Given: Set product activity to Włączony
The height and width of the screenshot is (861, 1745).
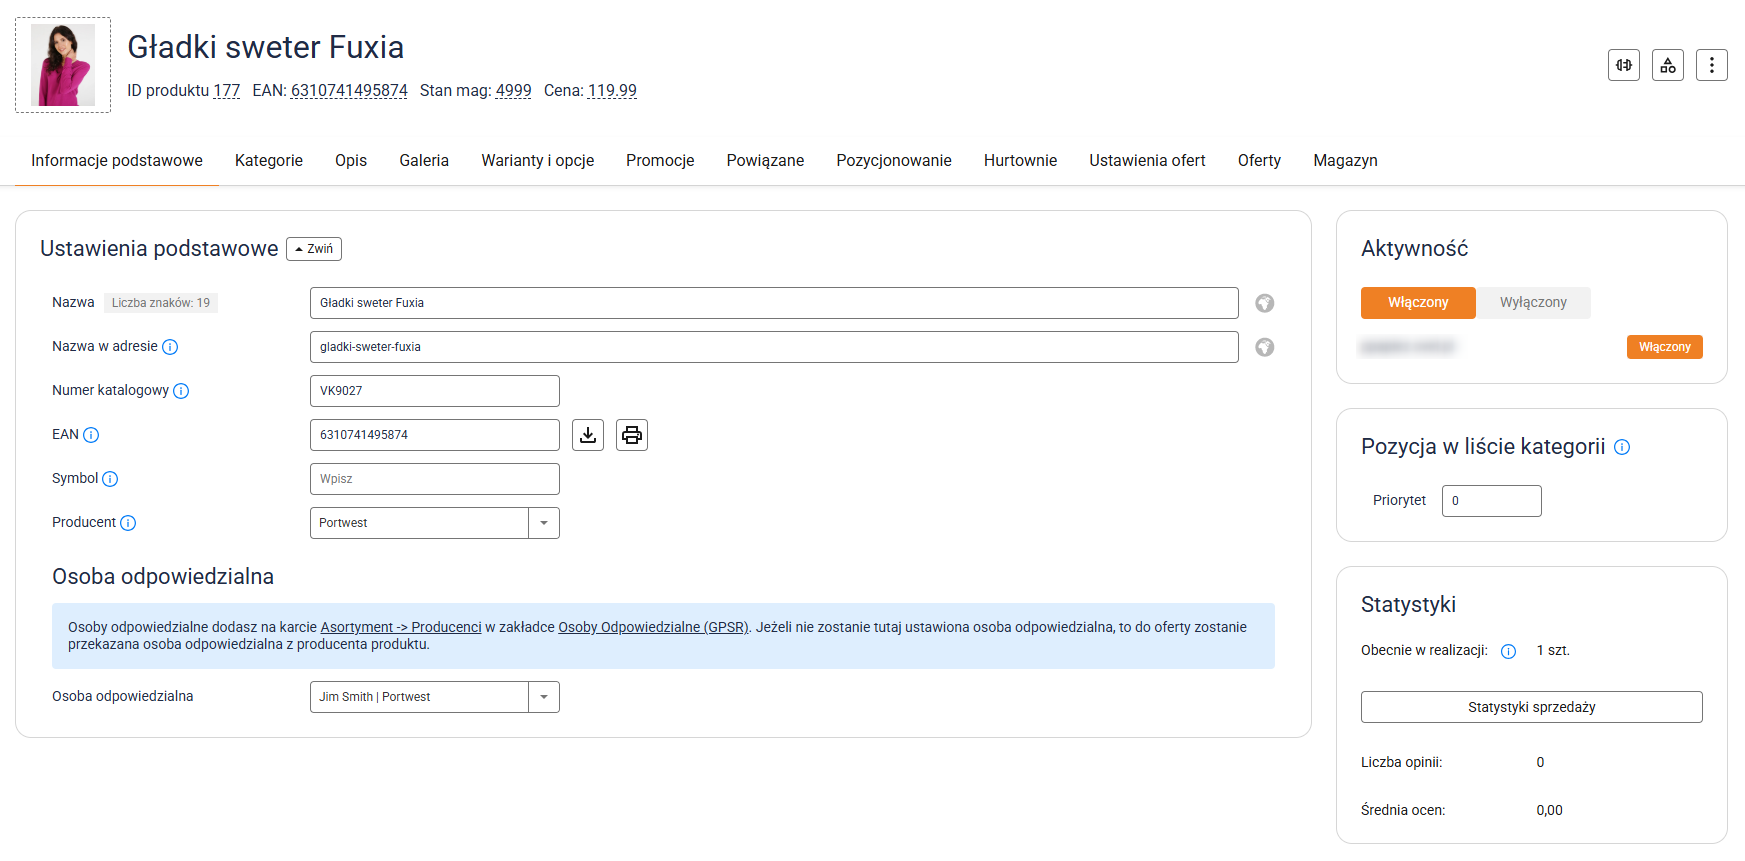Looking at the screenshot, I should pyautogui.click(x=1417, y=303).
